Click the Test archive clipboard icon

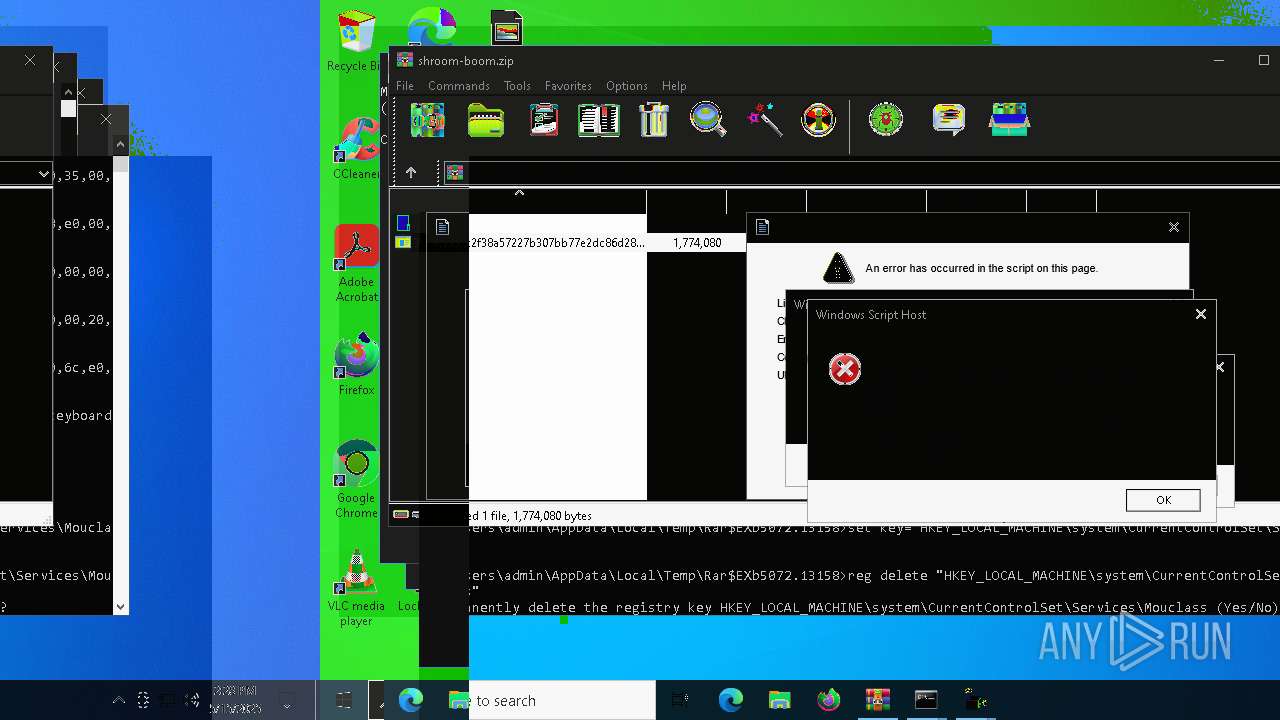point(544,120)
